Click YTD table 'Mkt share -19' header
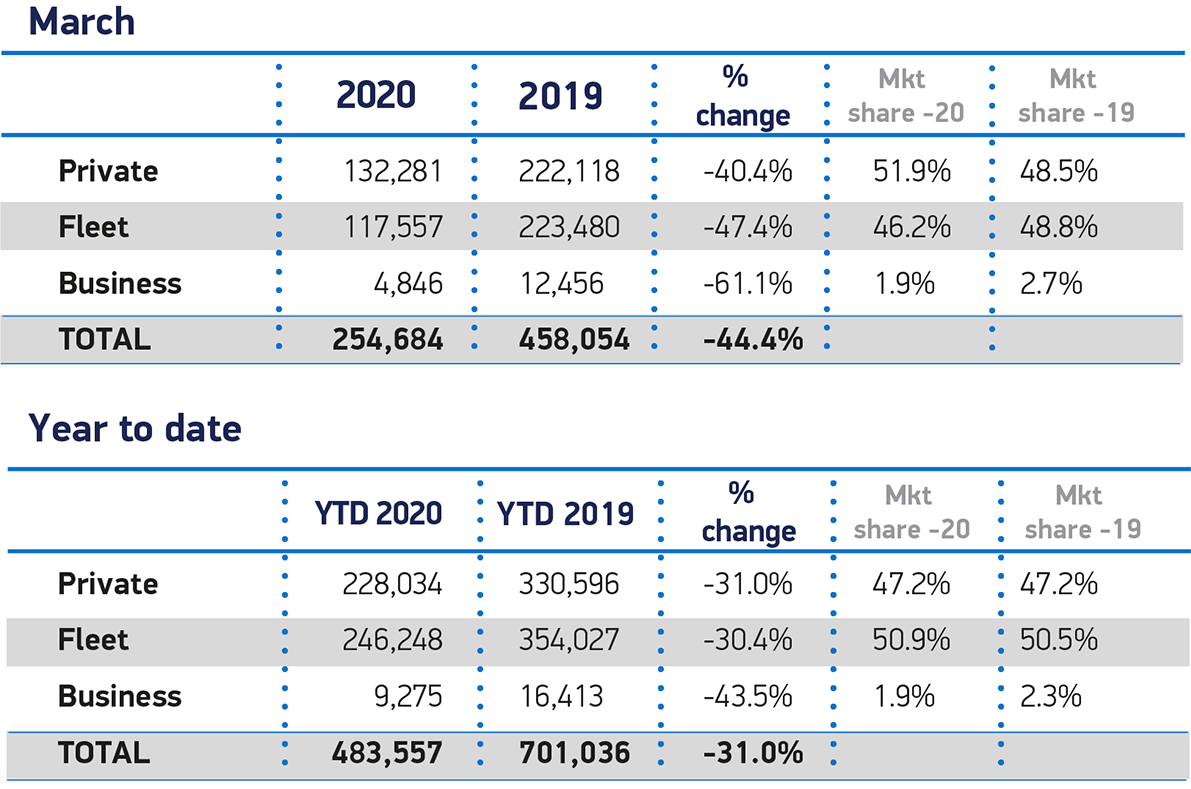The image size is (1191, 789). coord(1082,512)
